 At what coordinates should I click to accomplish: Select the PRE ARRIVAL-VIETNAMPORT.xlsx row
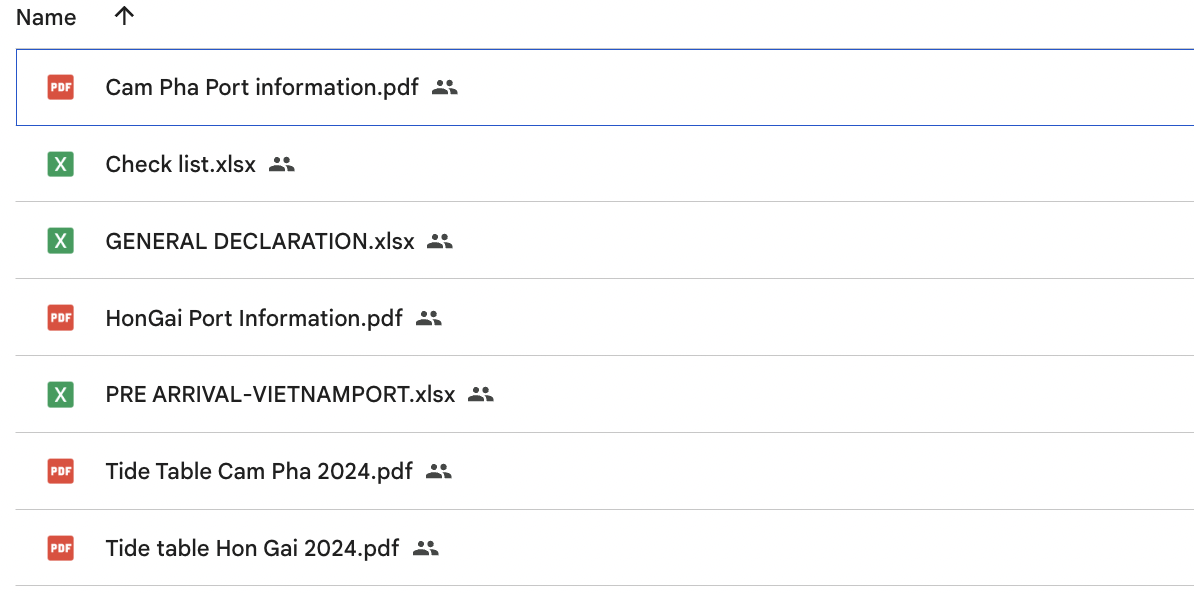click(800, 395)
